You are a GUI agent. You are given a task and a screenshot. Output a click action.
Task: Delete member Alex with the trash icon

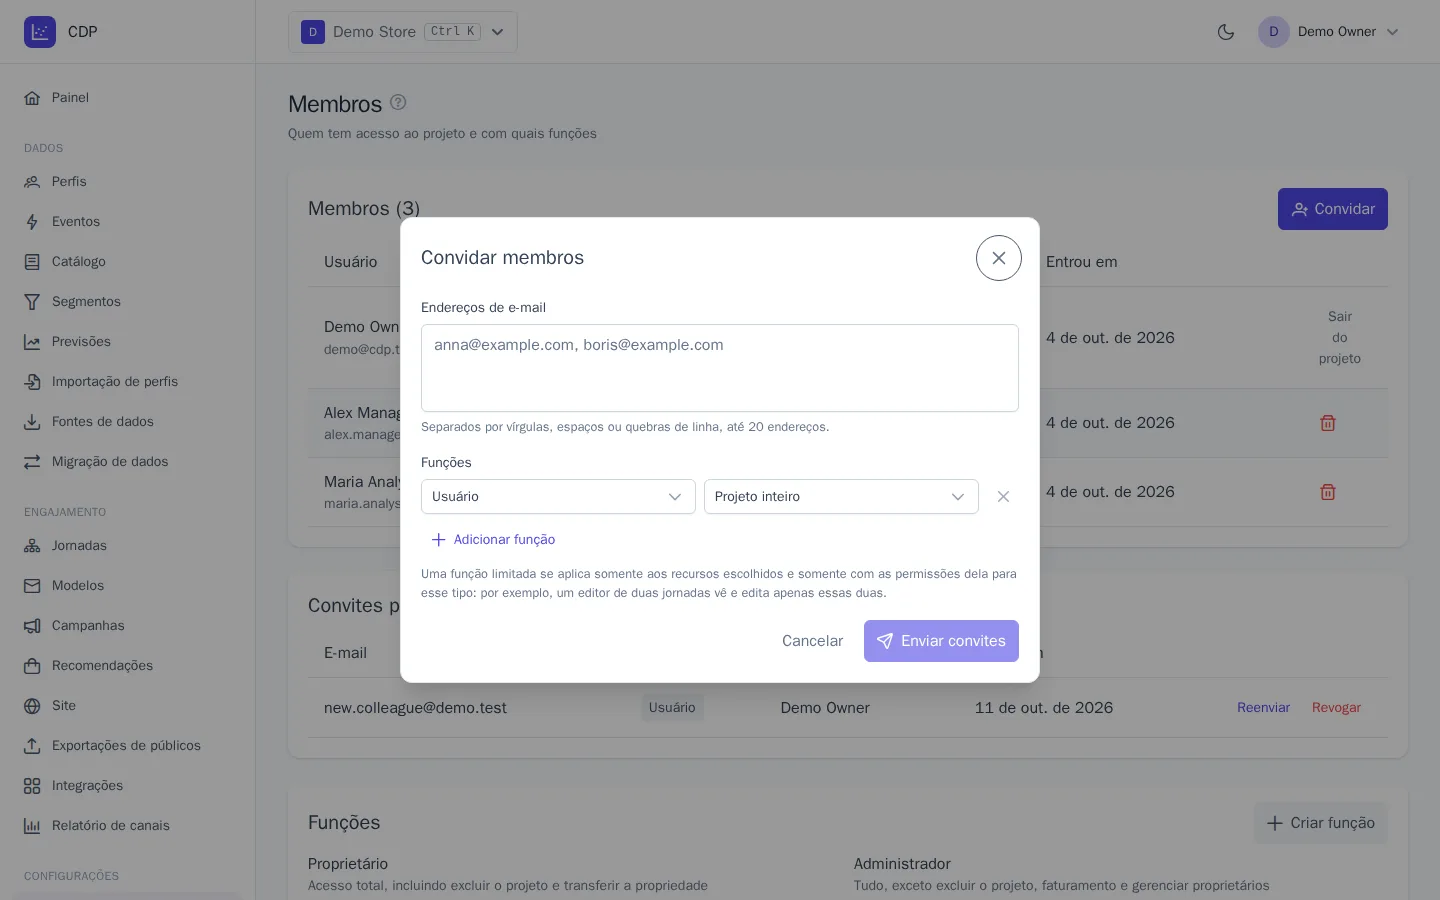[x=1328, y=423]
